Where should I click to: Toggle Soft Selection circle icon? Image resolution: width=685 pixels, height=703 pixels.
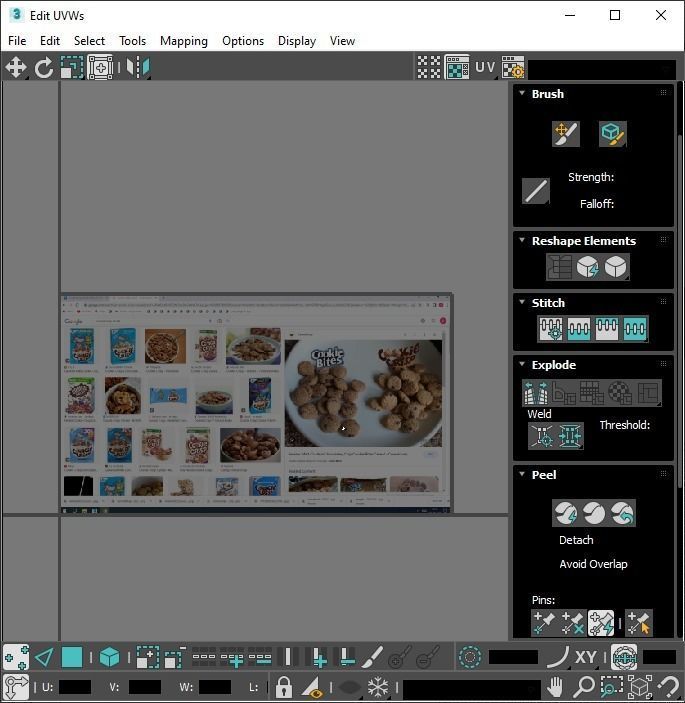click(470, 657)
